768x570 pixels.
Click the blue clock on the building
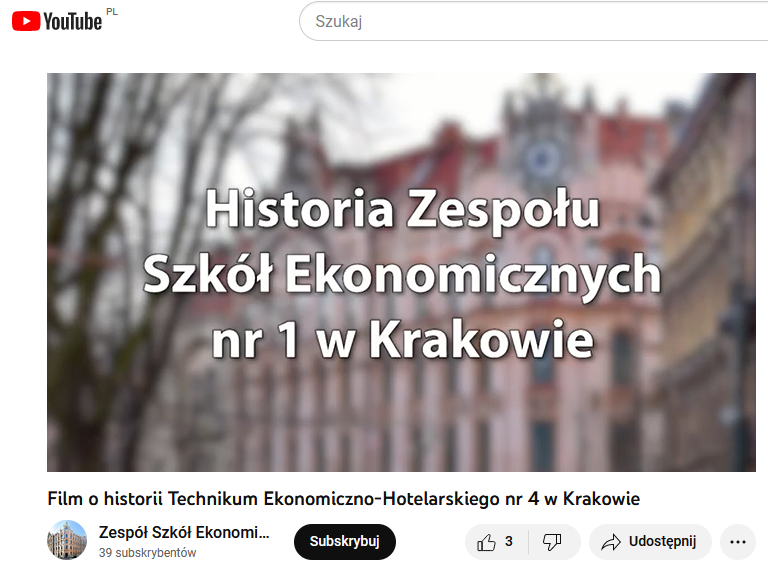click(542, 158)
